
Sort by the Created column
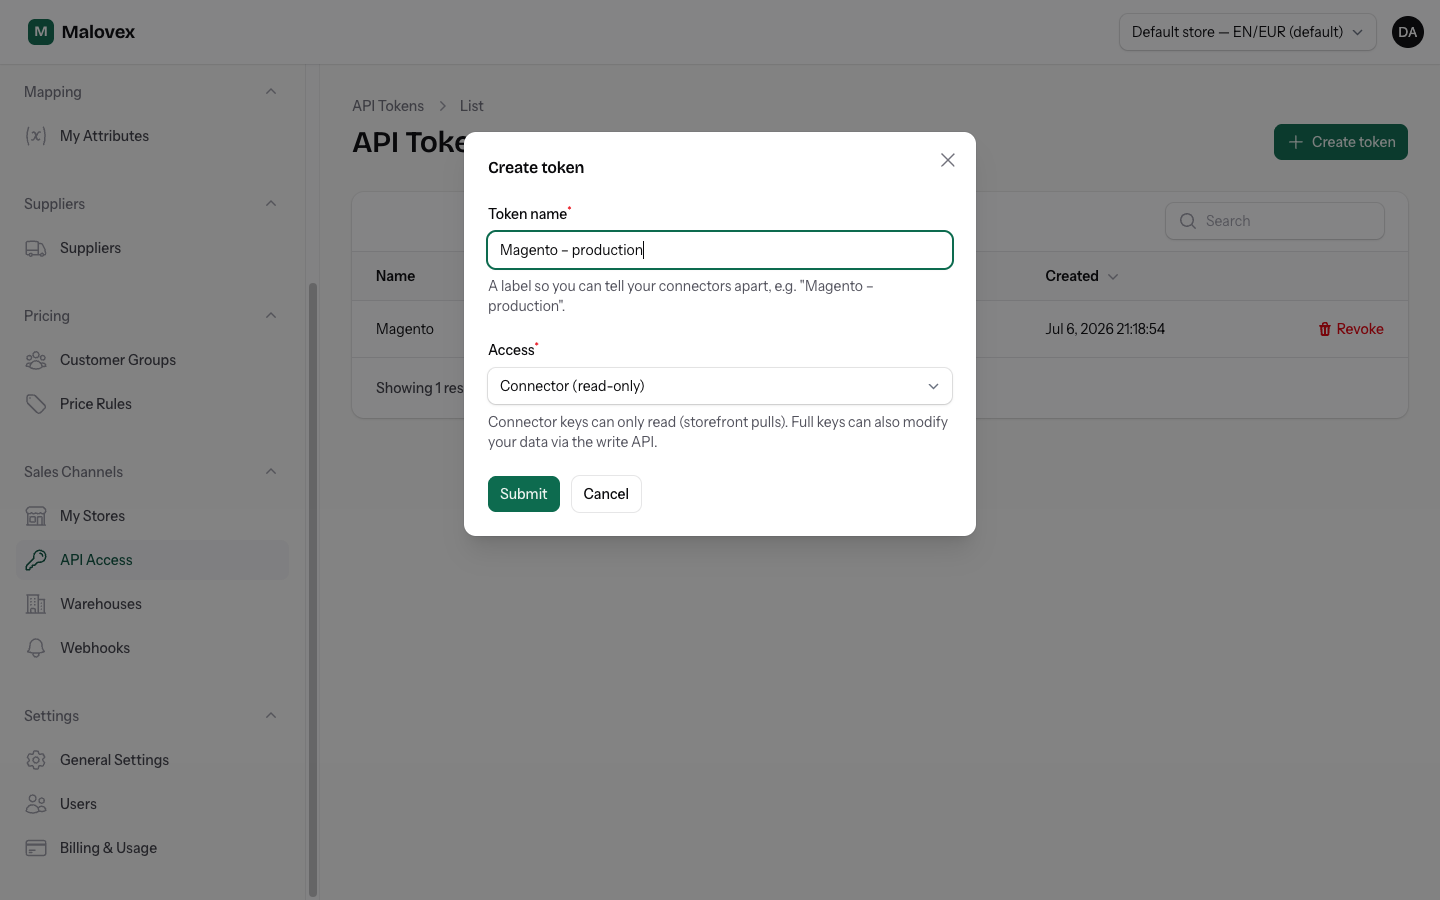pyautogui.click(x=1081, y=276)
